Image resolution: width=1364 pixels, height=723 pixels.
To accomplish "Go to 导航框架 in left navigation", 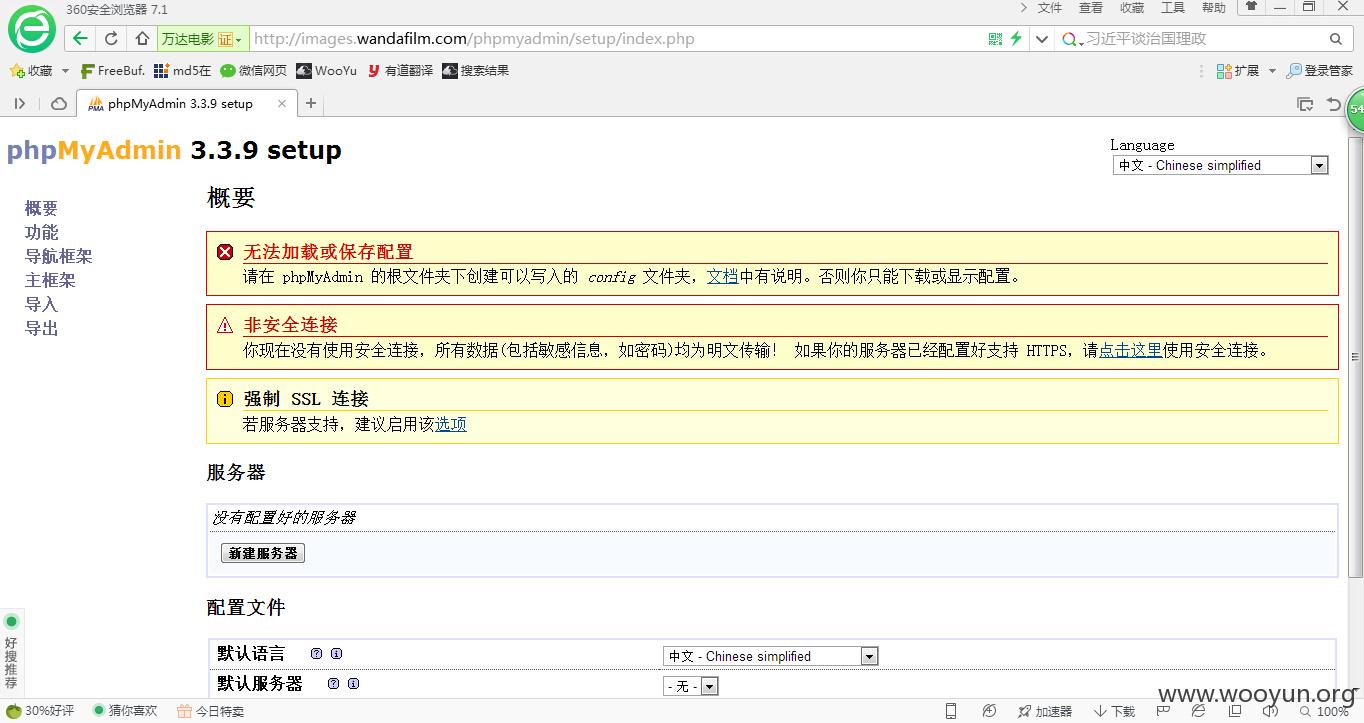I will pos(58,256).
